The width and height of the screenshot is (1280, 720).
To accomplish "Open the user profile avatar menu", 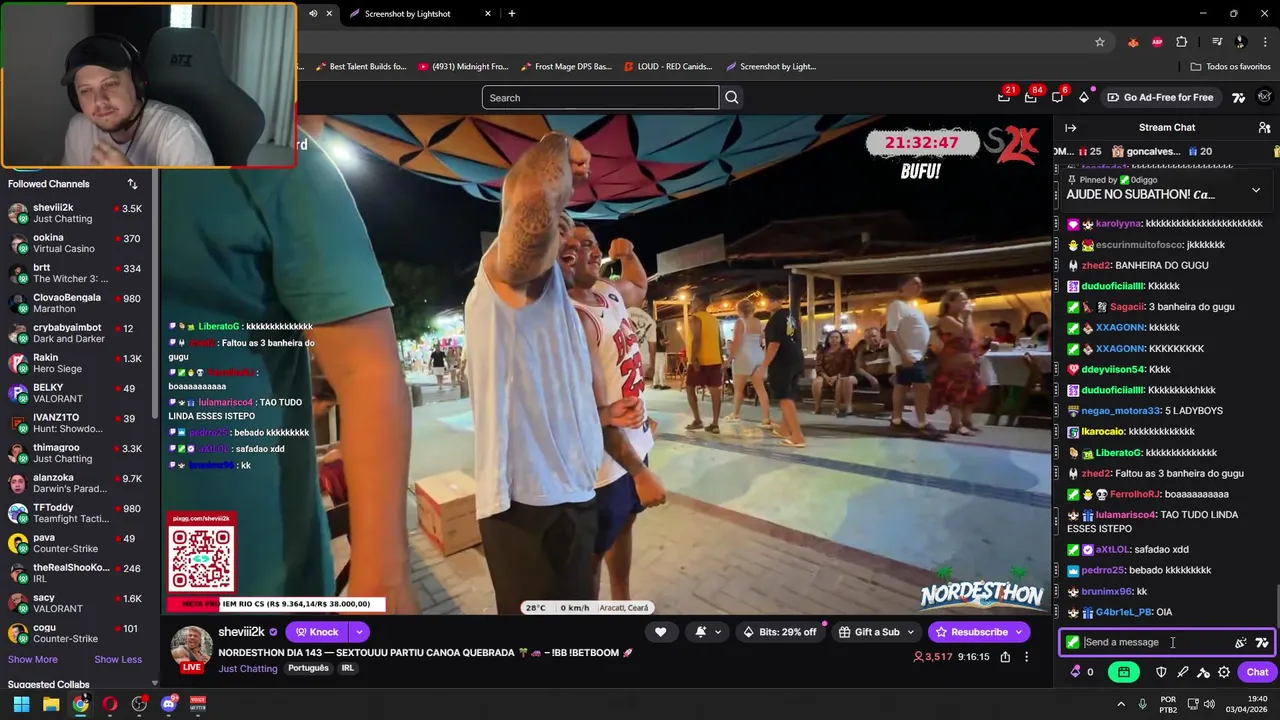I will [x=1264, y=97].
